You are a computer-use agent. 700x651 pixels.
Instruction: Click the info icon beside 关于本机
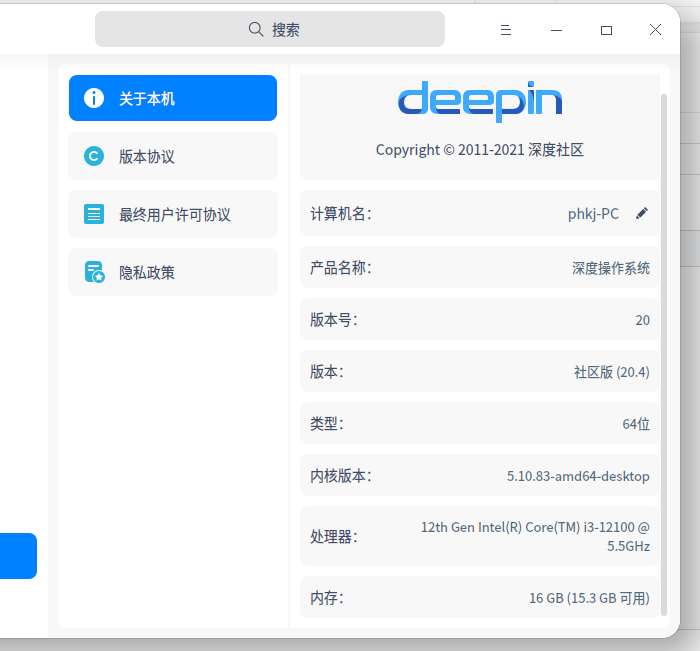tap(94, 98)
